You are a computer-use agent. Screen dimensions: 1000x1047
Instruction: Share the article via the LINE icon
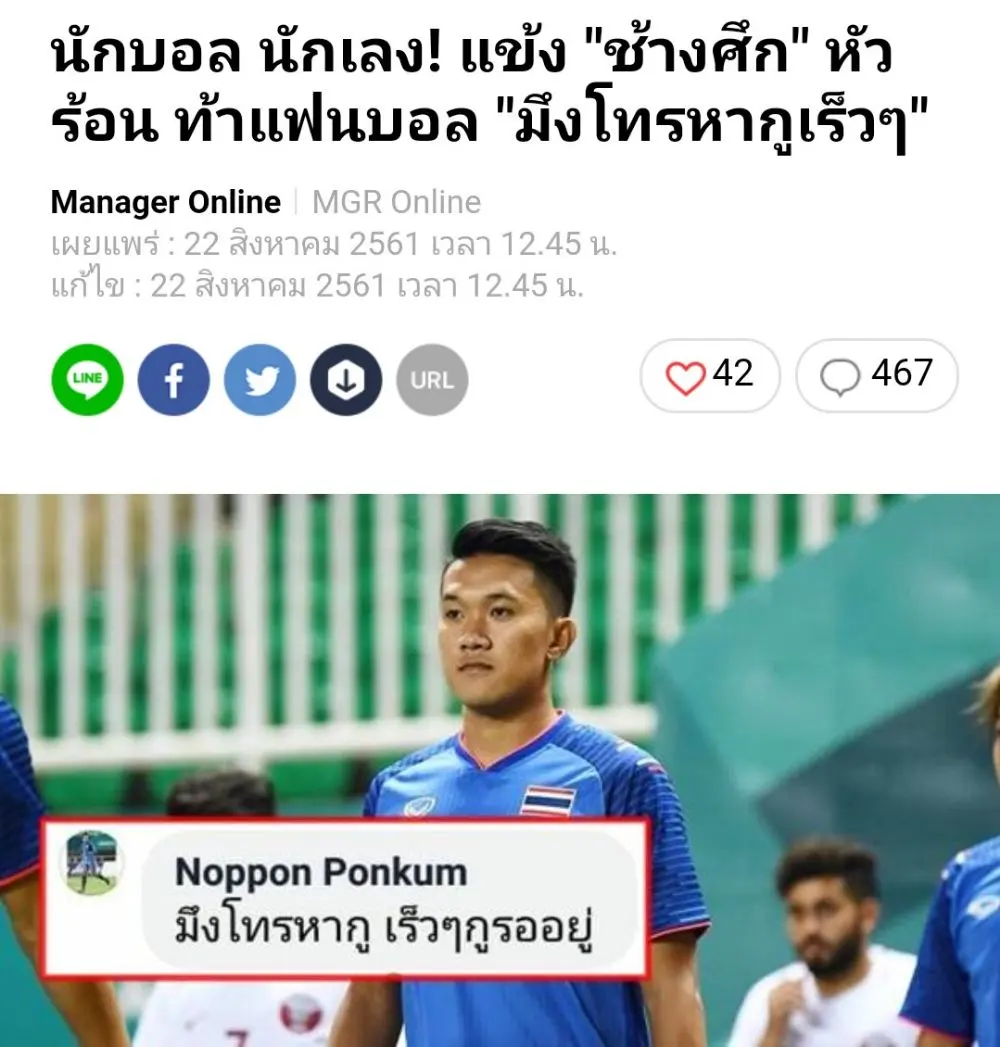87,380
